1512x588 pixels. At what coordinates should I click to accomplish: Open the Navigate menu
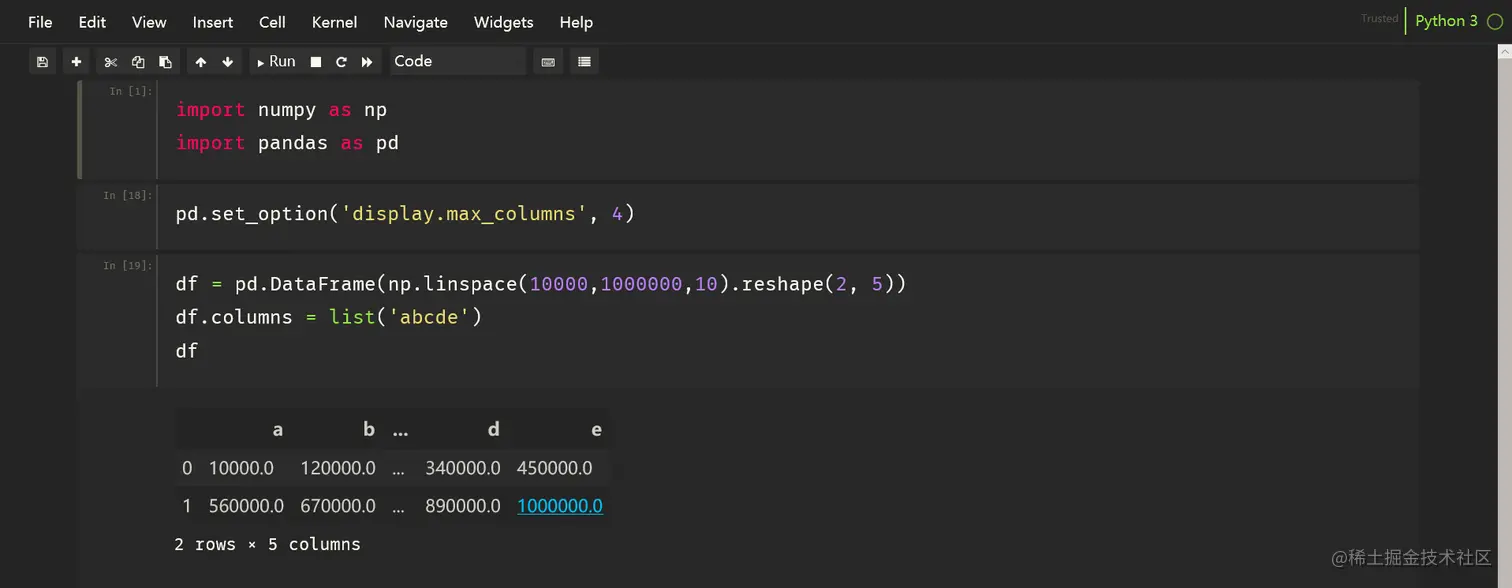coord(416,22)
